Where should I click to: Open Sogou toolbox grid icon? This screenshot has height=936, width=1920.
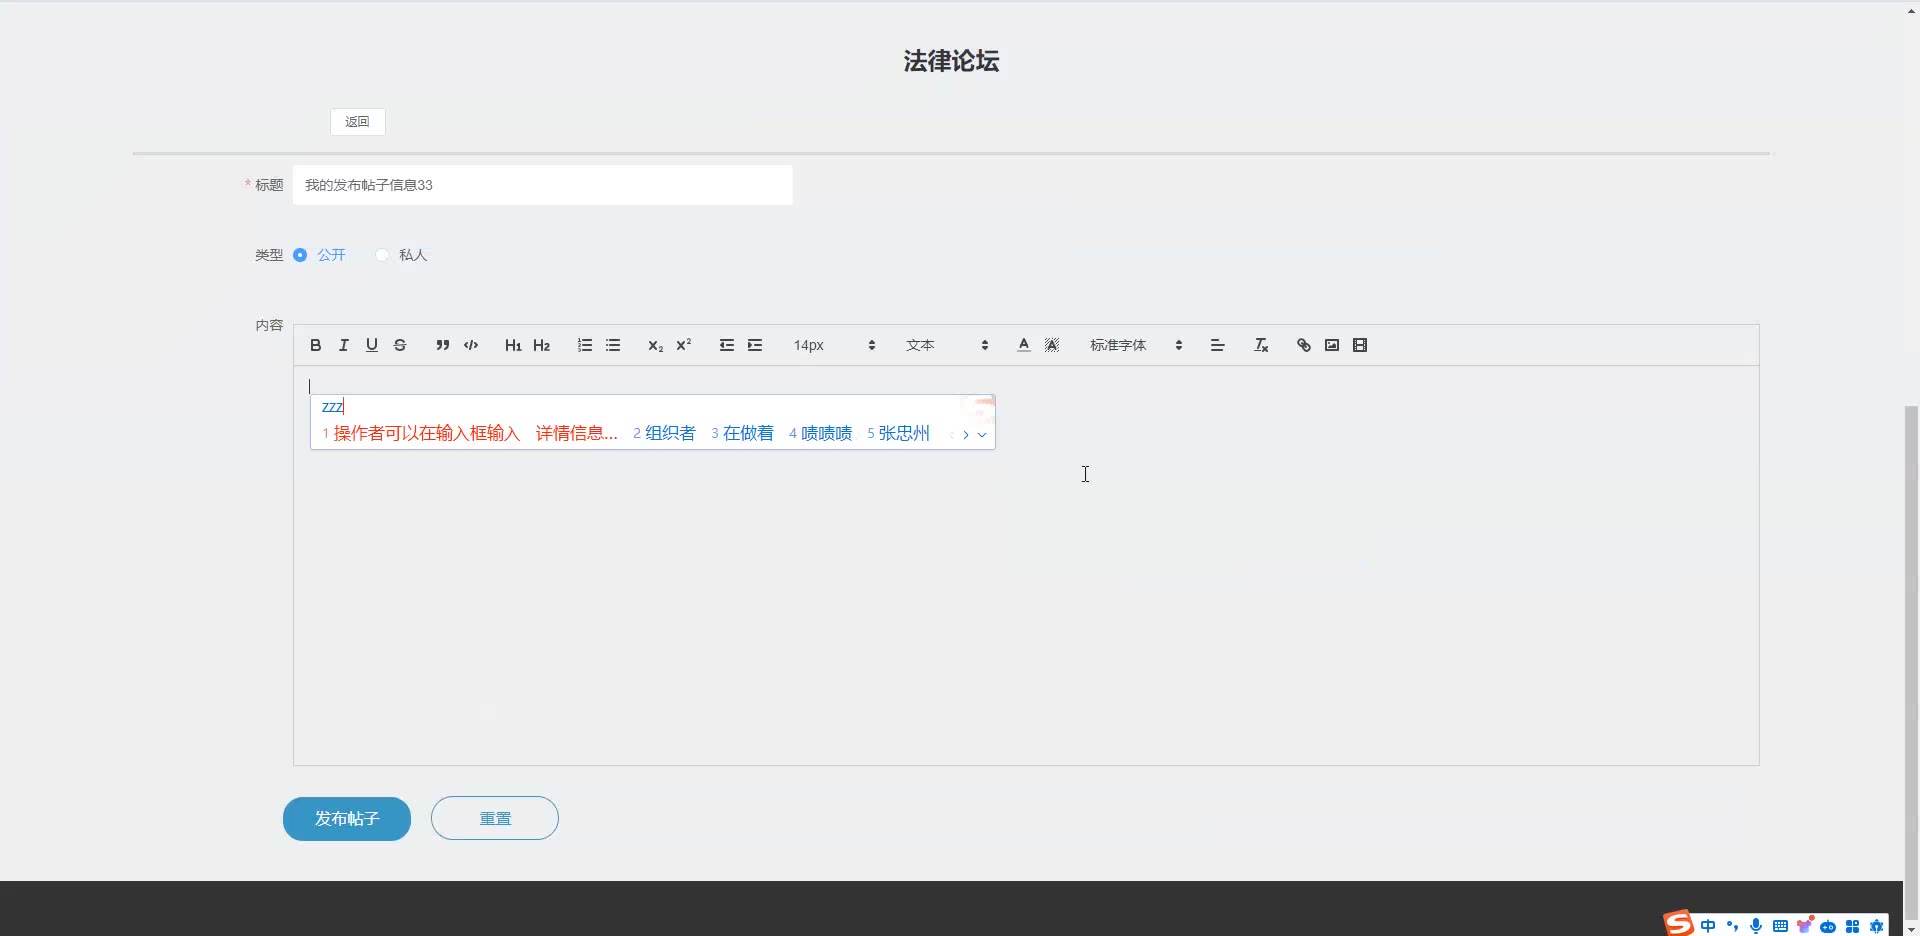(1852, 926)
